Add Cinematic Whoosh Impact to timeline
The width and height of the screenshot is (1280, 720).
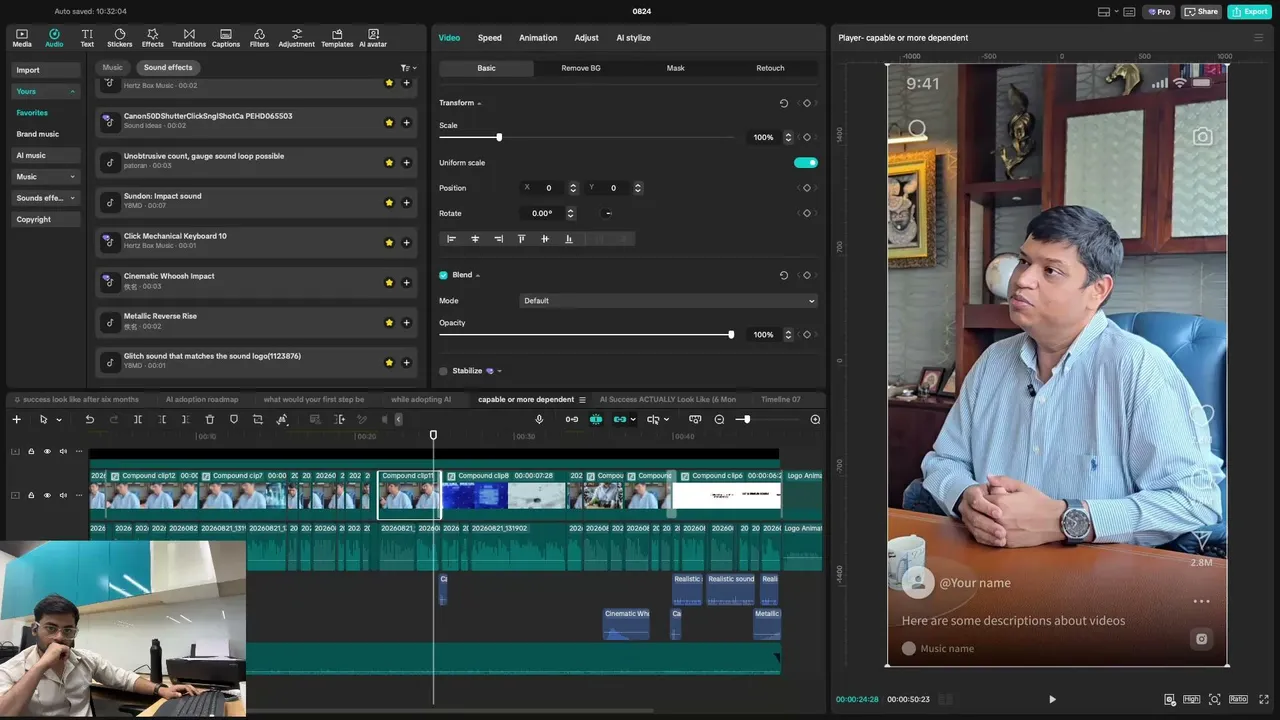[406, 283]
